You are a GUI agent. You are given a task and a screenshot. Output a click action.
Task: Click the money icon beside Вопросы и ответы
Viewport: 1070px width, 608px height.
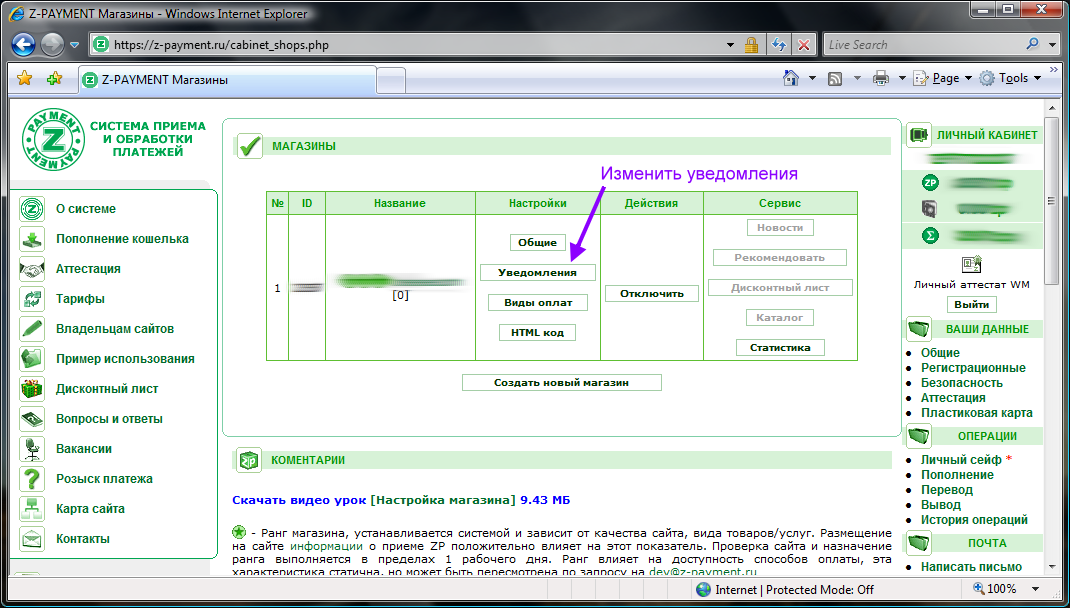pos(31,419)
